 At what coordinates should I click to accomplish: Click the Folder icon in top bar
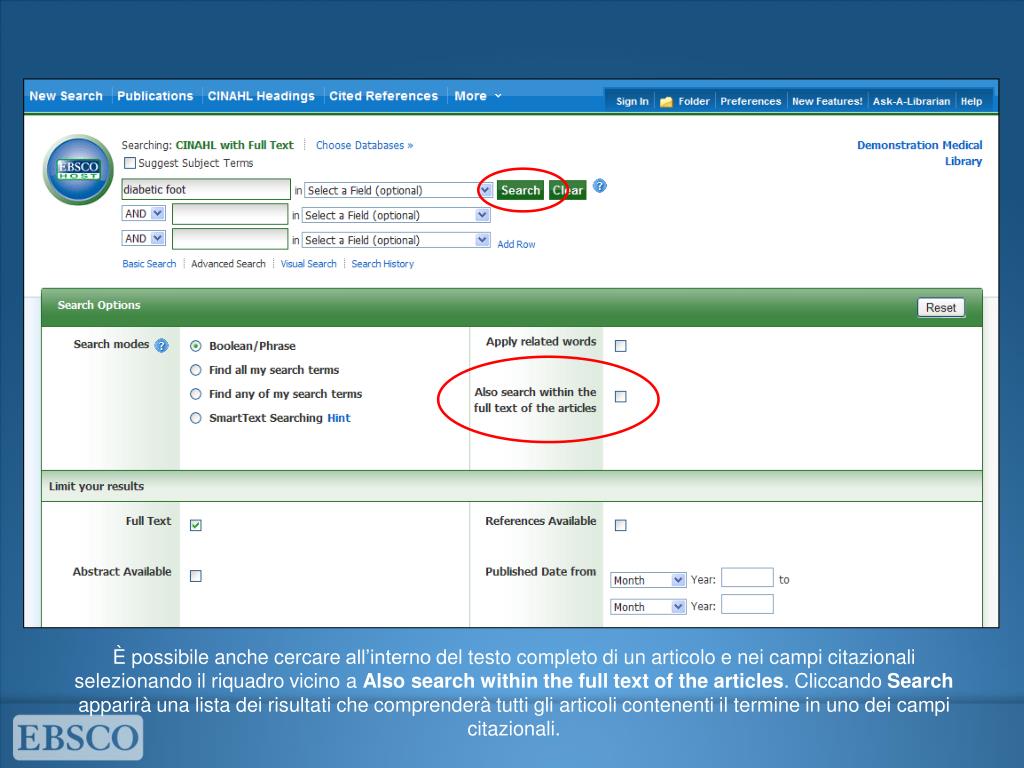click(x=666, y=102)
